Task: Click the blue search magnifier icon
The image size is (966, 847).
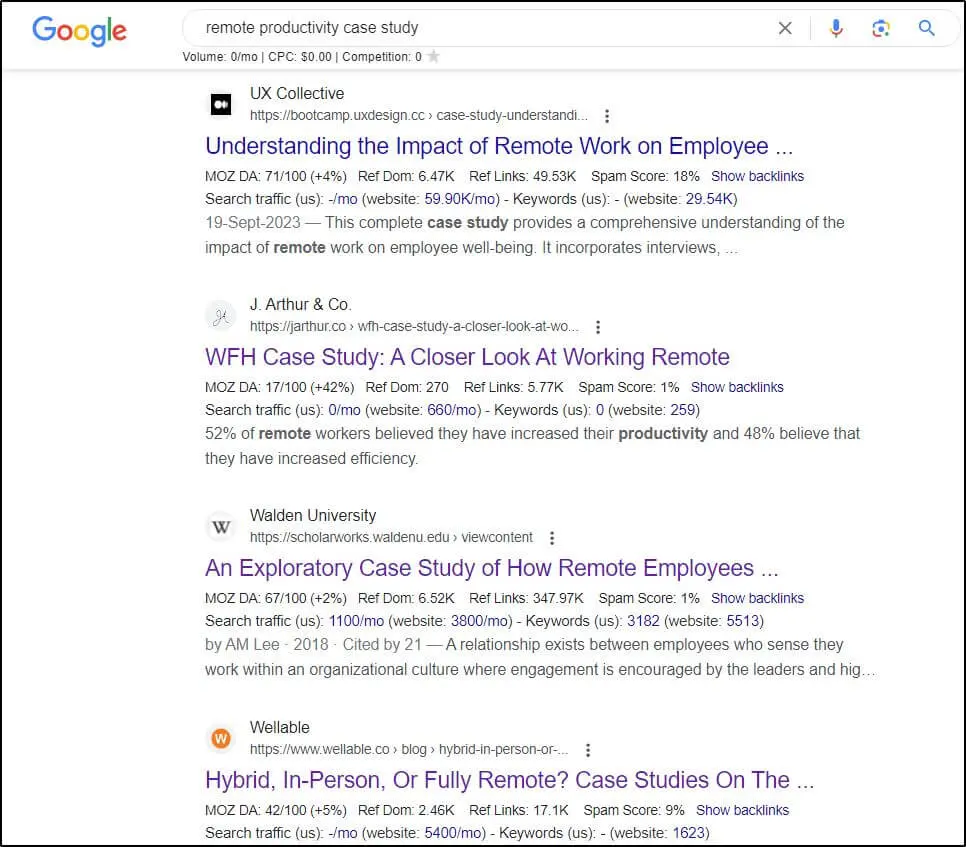Action: tap(925, 28)
